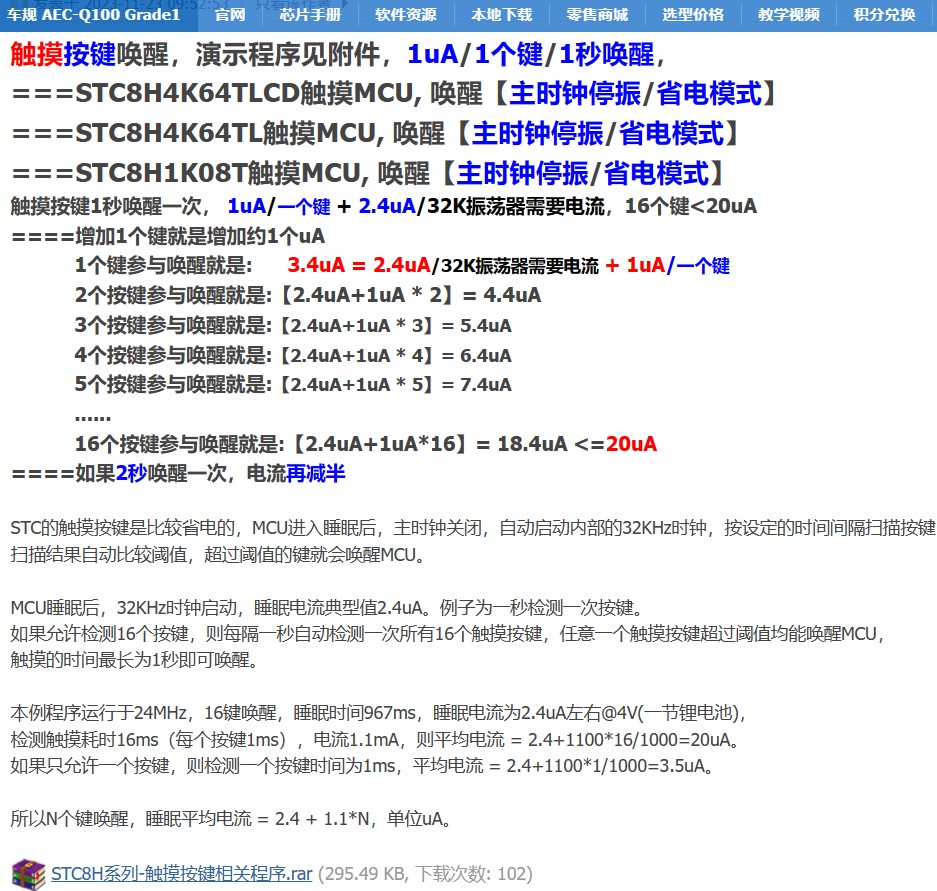Image resolution: width=937 pixels, height=891 pixels.
Task: Click the red 触摸 text in the heading
Action: coord(36,54)
